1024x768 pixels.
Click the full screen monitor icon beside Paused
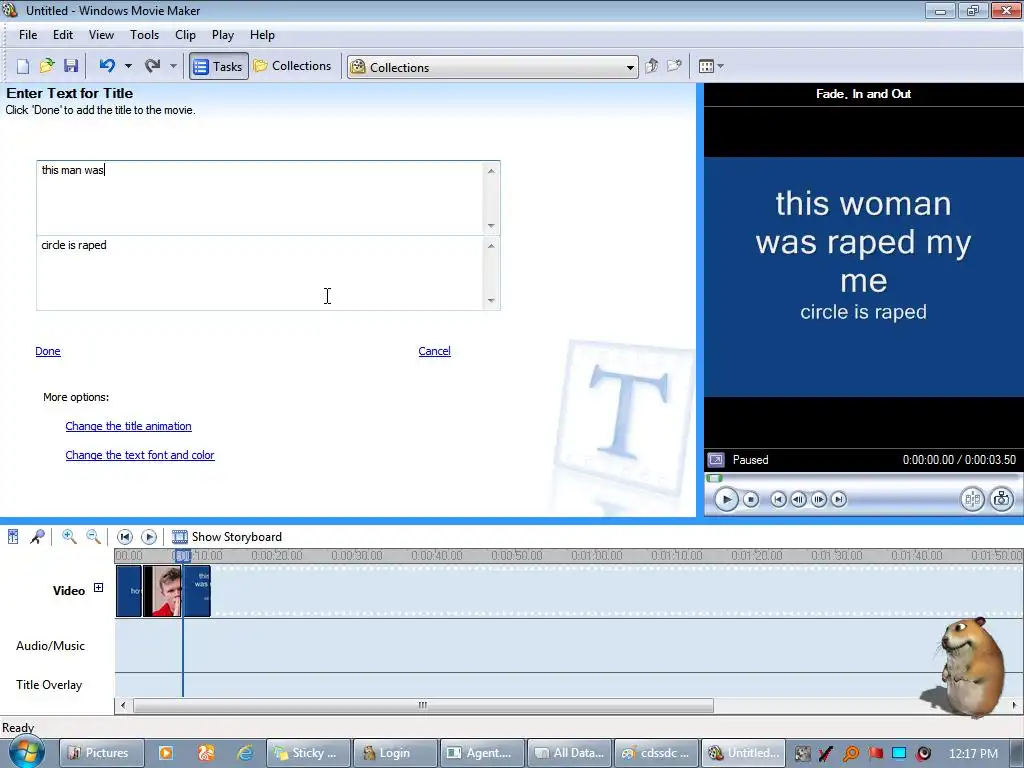pyautogui.click(x=716, y=460)
